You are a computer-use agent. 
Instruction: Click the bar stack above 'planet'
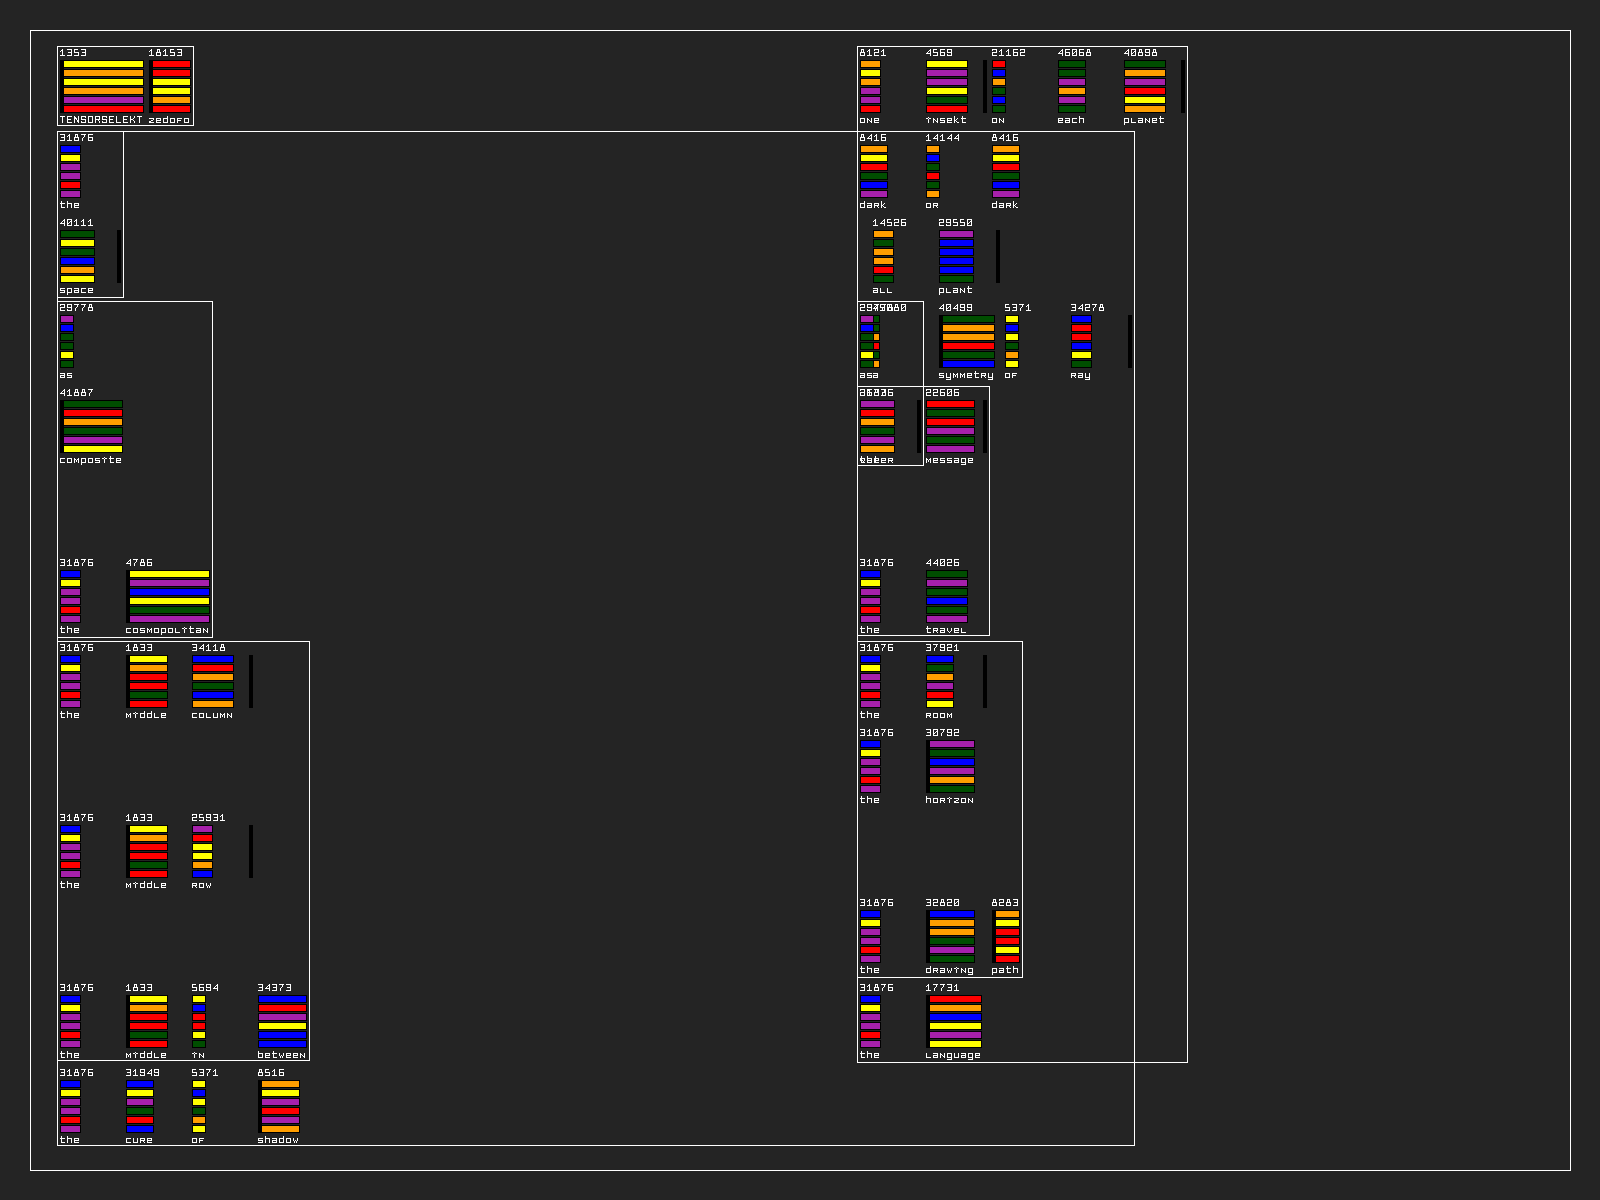point(1144,86)
